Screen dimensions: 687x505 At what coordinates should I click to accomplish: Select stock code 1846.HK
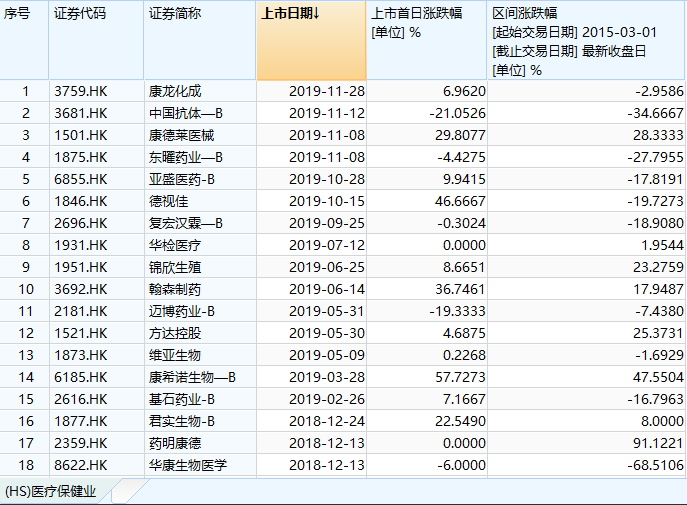[81, 201]
